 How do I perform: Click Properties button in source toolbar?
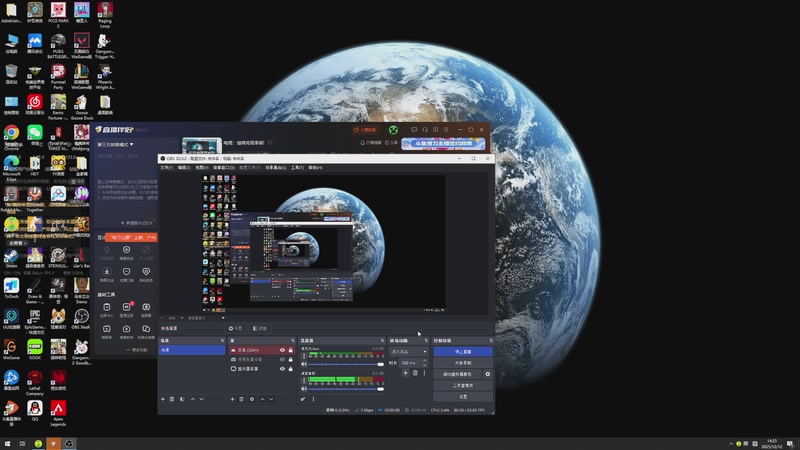(236, 329)
